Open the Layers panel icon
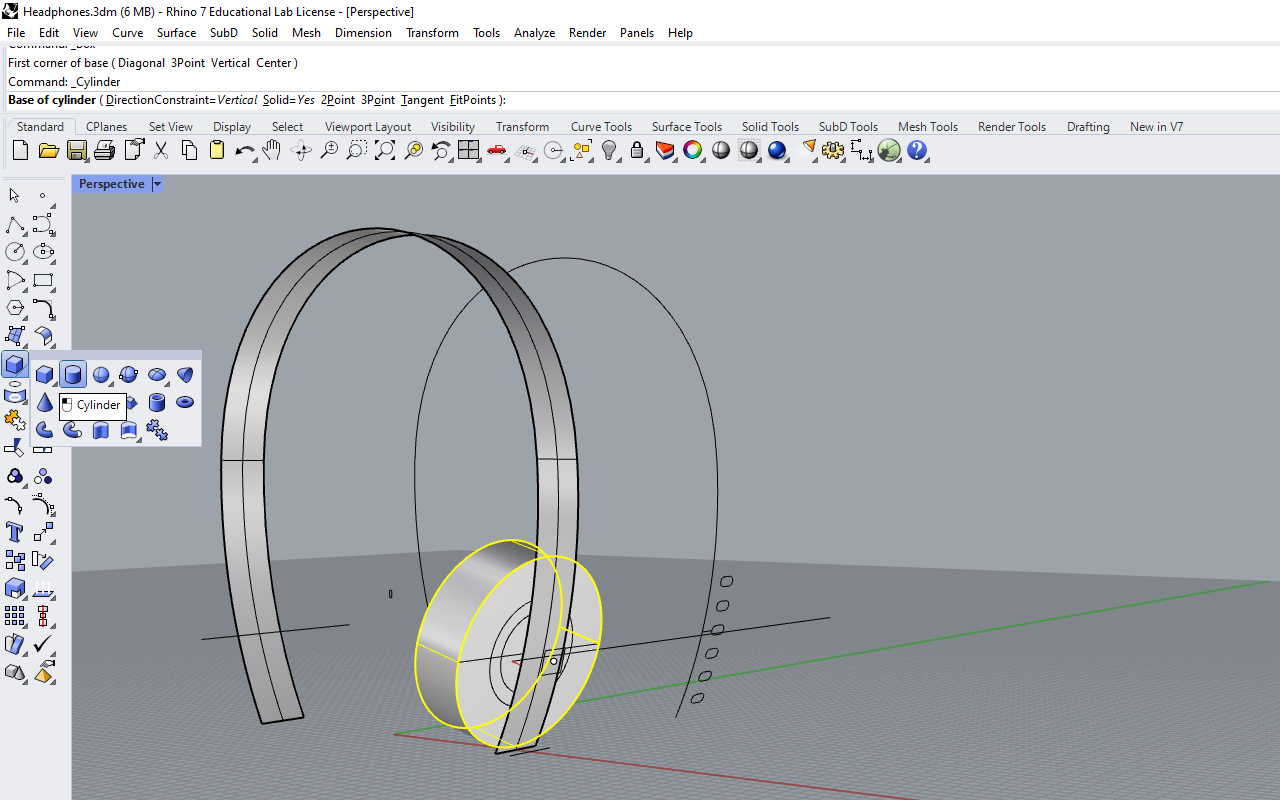The image size is (1280, 800). [x=665, y=151]
